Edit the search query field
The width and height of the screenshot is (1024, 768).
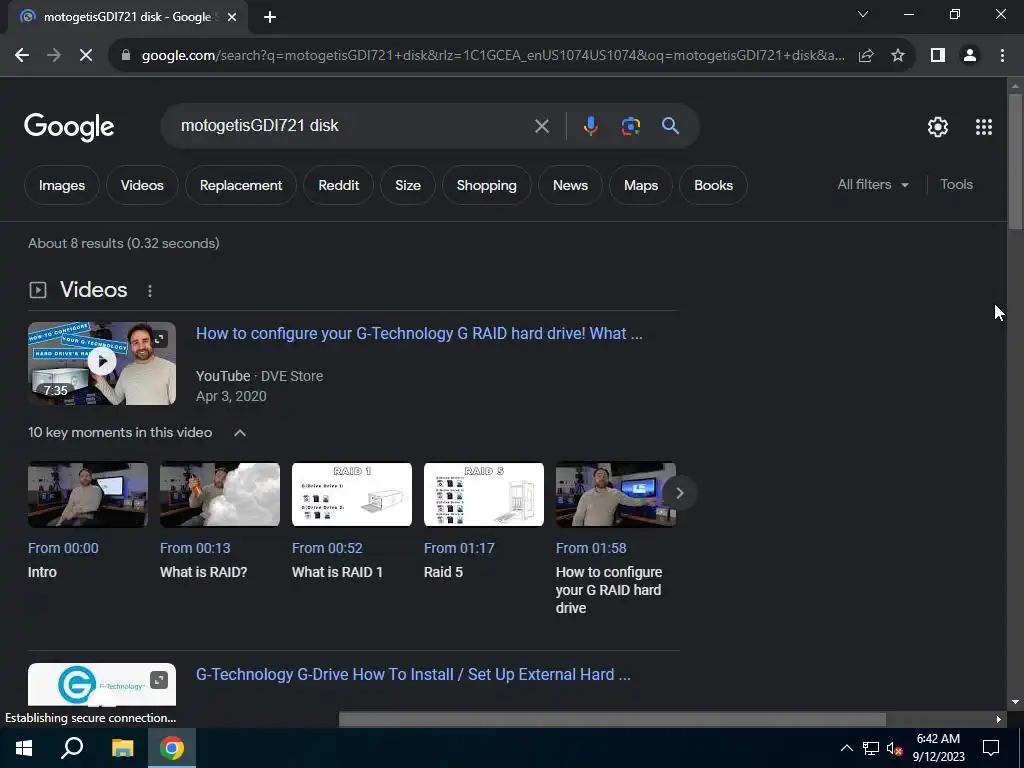click(353, 125)
